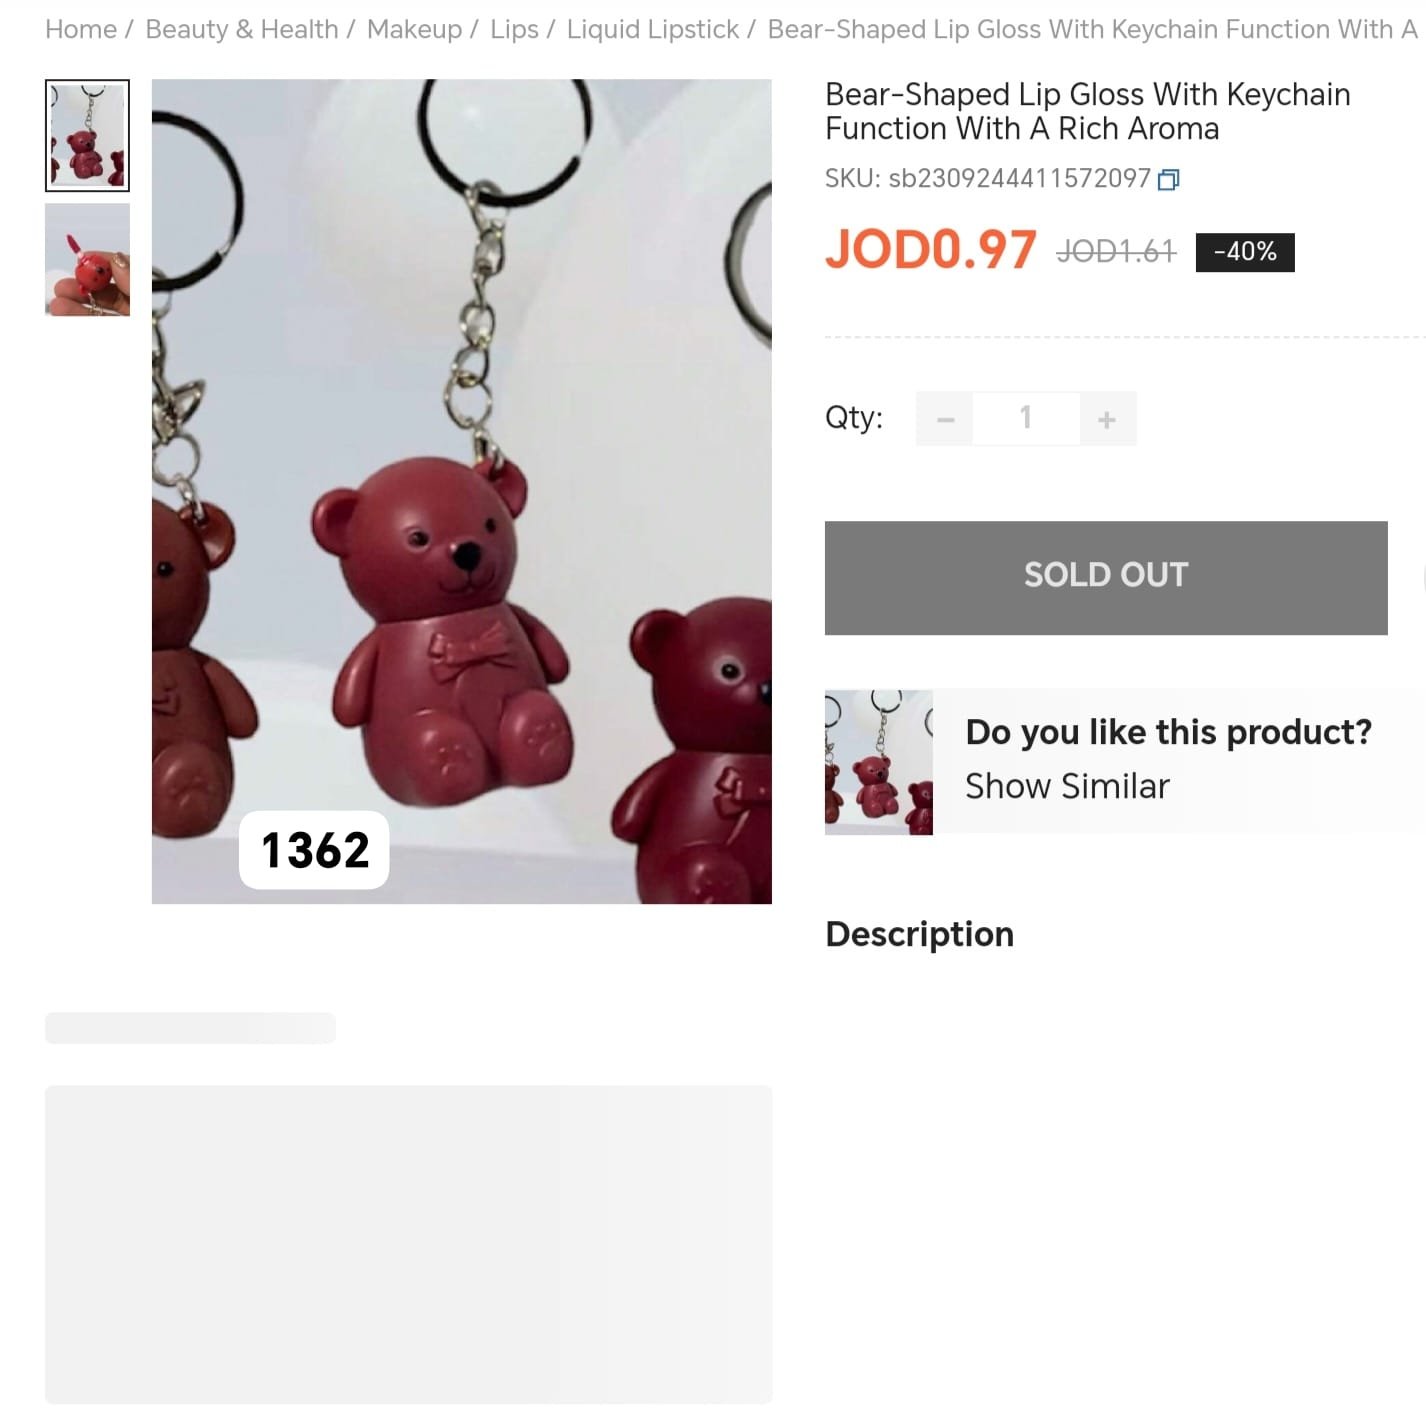
Task: Click the -40% discount badge
Action: pos(1245,252)
